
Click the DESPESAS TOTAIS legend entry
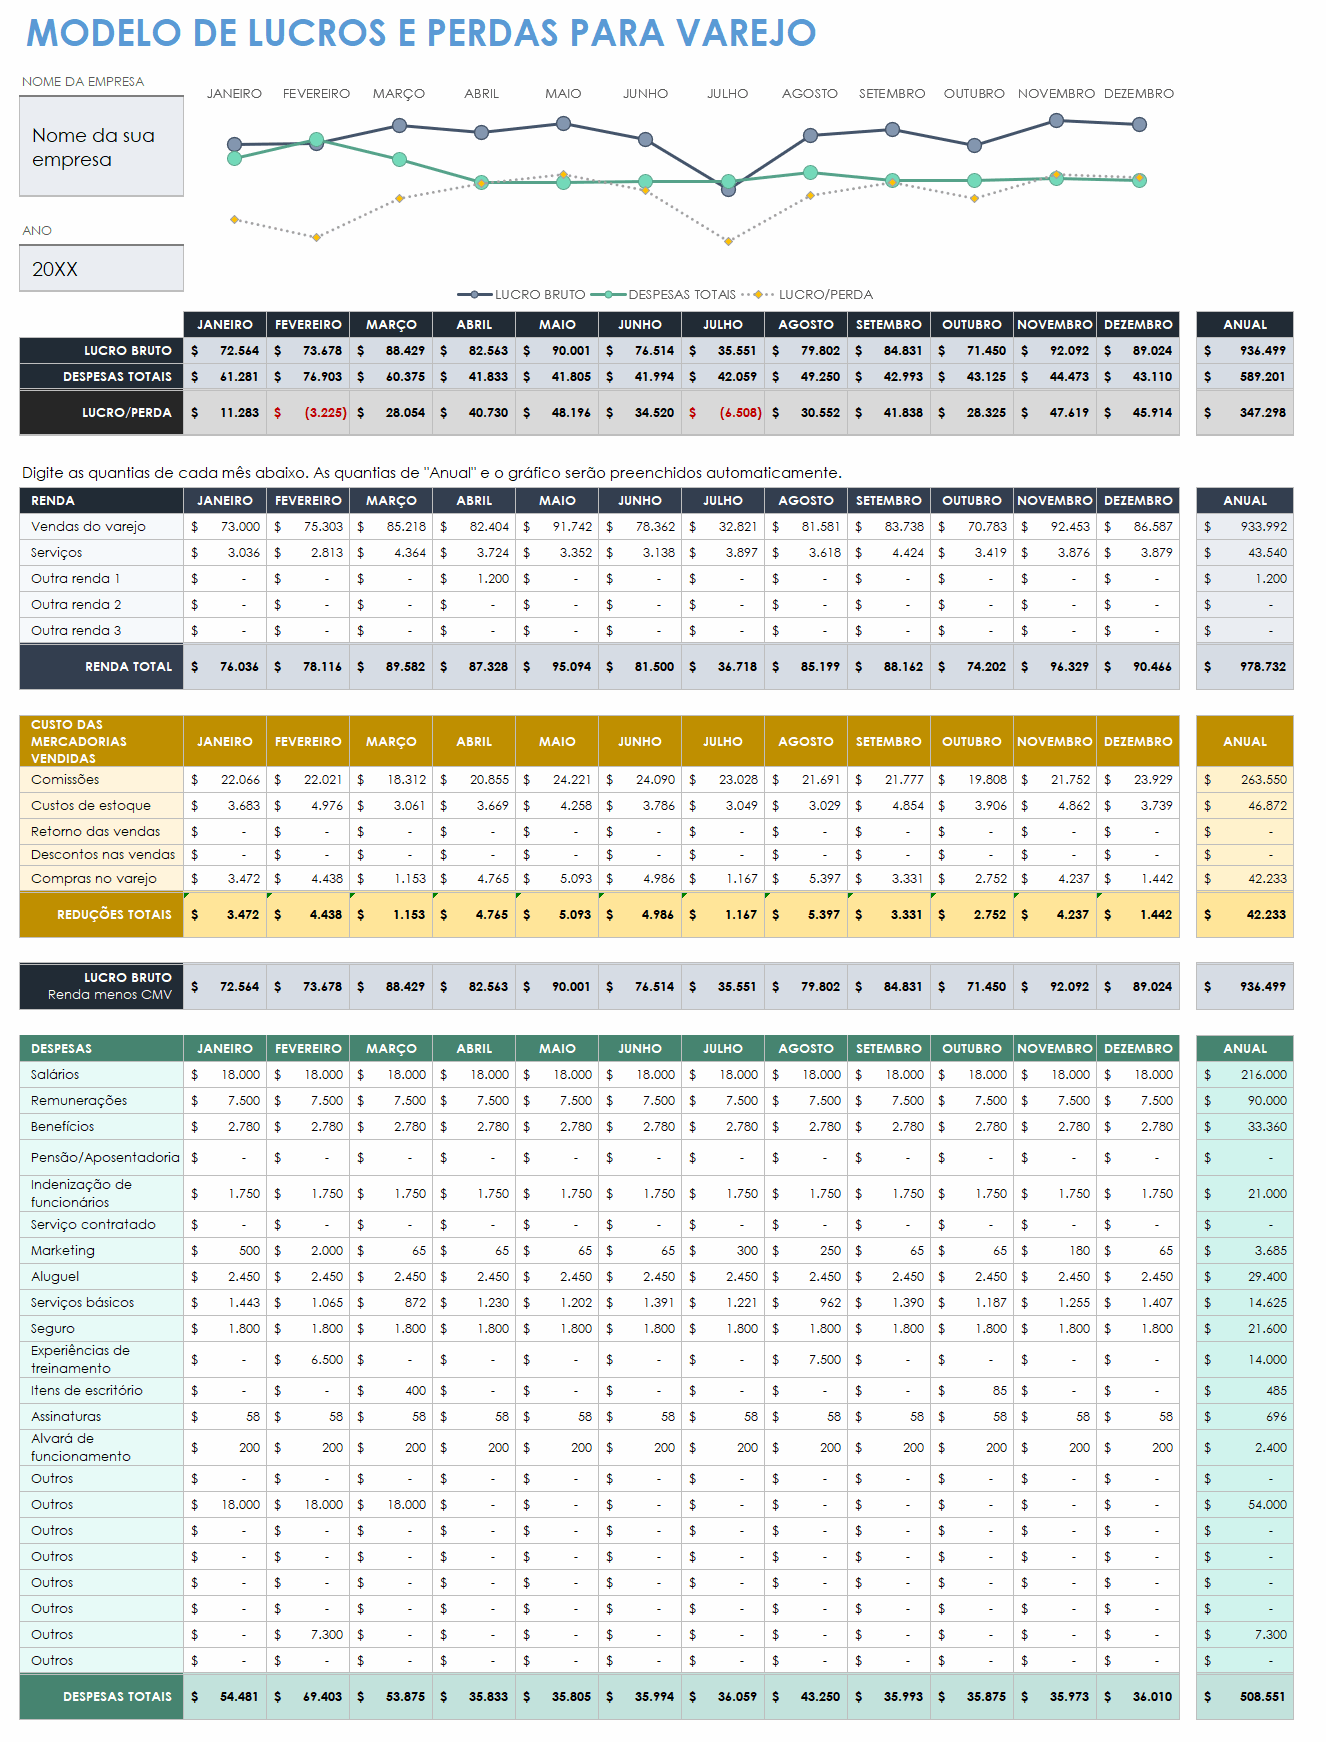pyautogui.click(x=664, y=295)
